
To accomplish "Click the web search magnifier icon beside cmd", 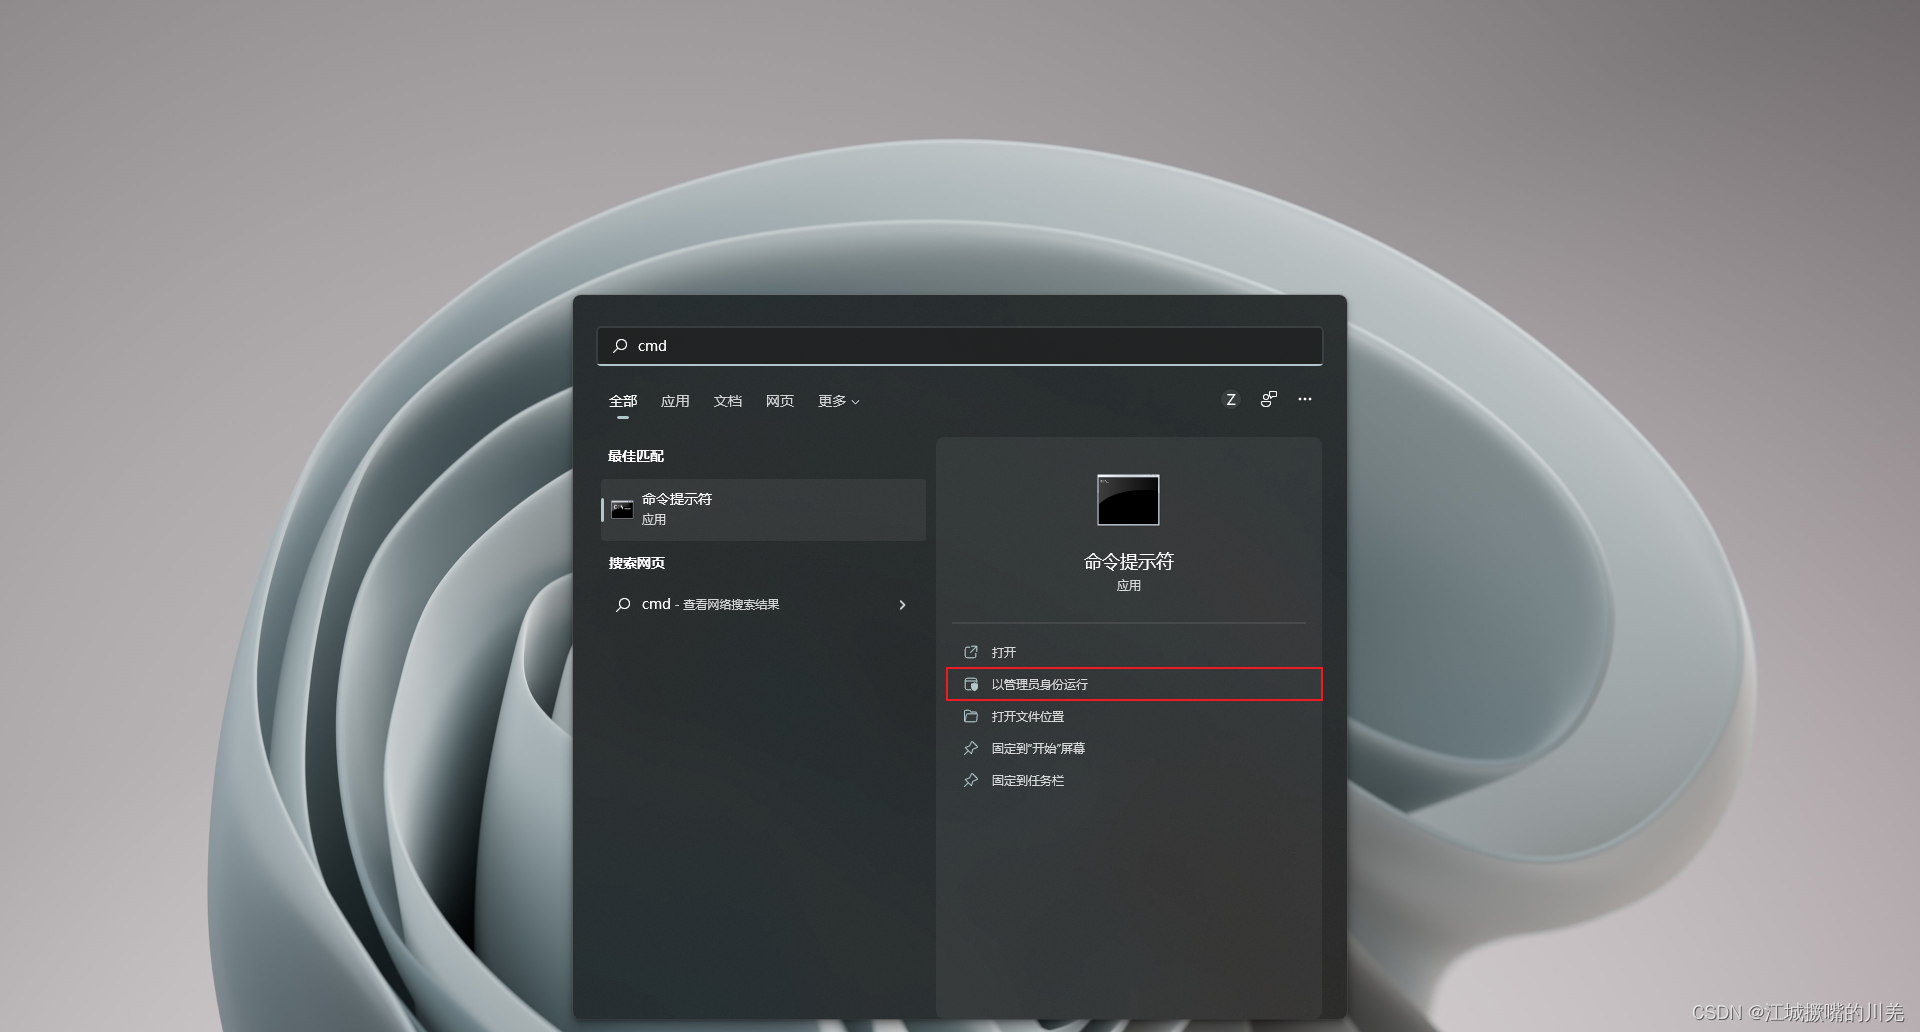I will [x=623, y=605].
